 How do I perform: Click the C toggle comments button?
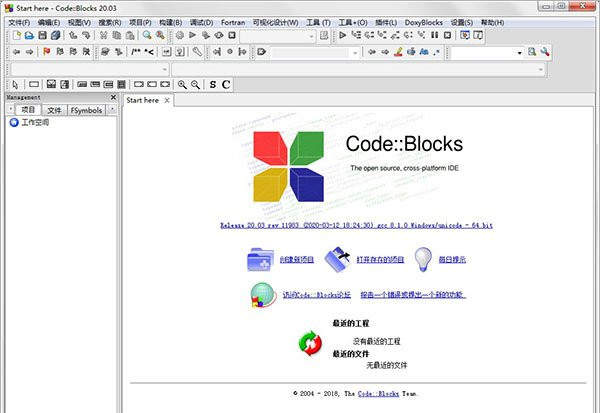226,85
